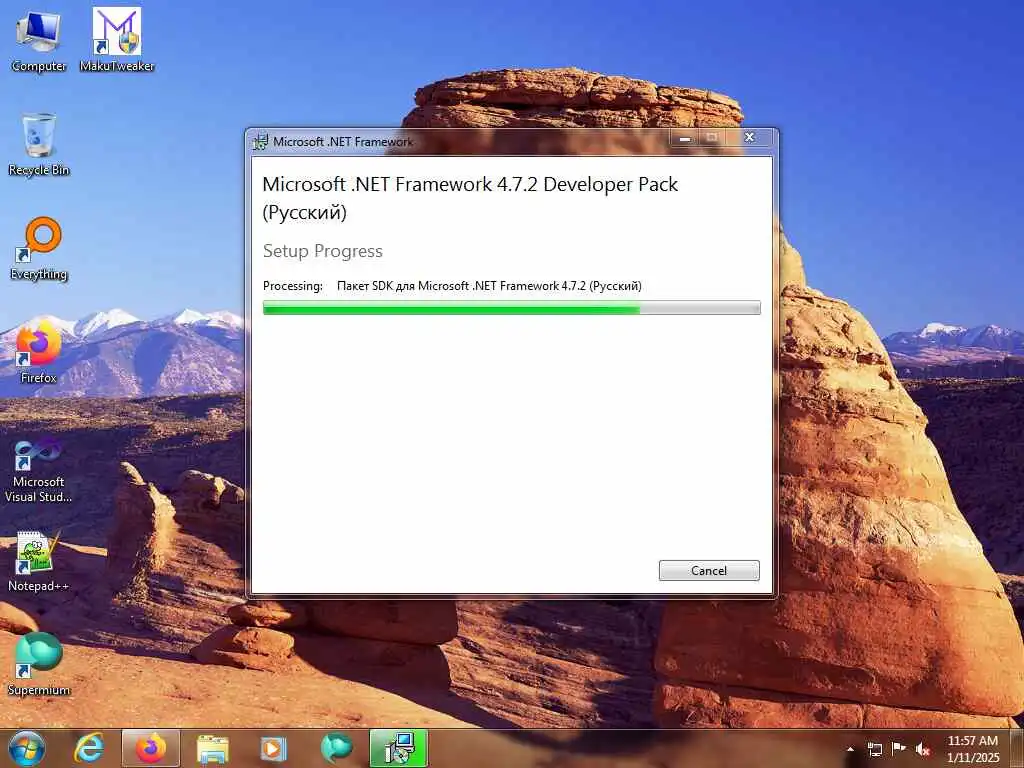The image size is (1024, 768).
Task: Click the .NET installer taskbar button
Action: (398, 748)
